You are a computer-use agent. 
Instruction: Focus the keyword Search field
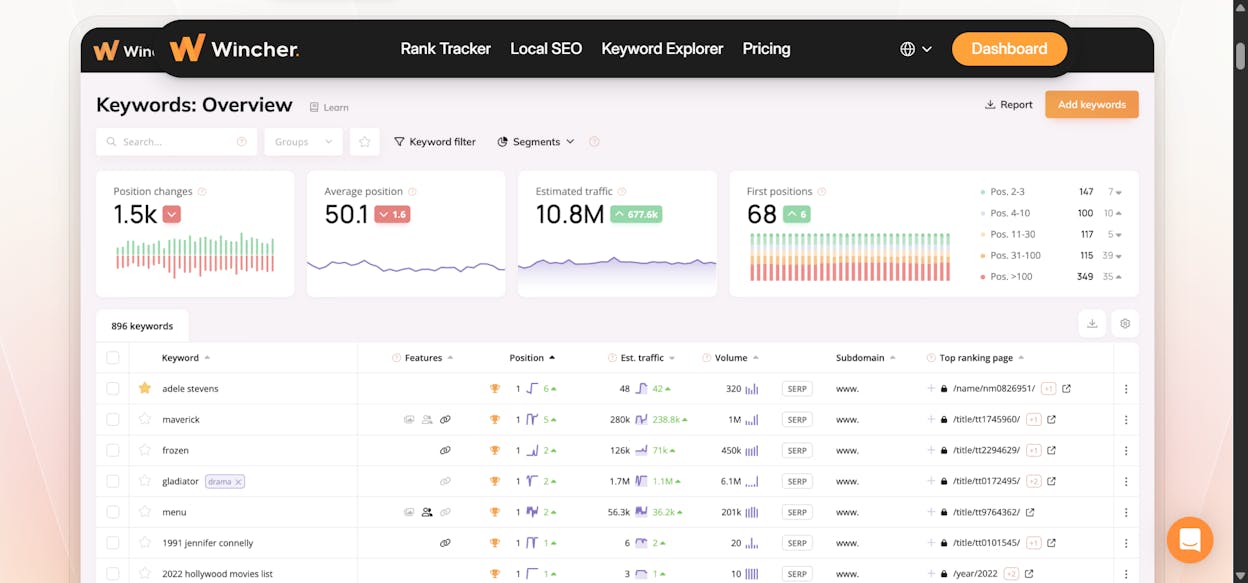pyautogui.click(x=176, y=142)
